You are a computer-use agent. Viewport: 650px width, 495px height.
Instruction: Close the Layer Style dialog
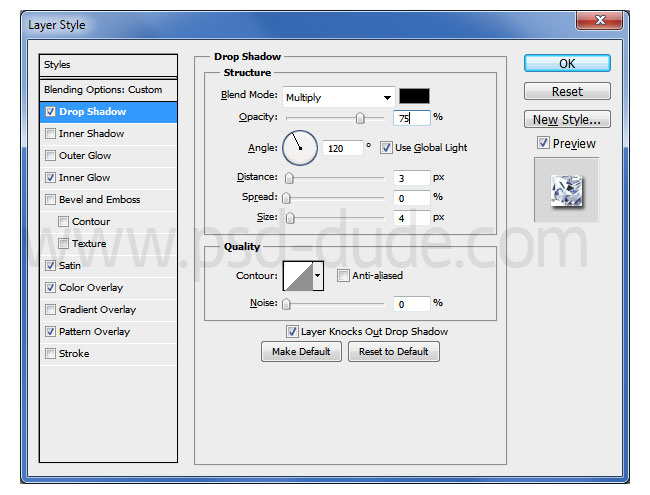599,20
